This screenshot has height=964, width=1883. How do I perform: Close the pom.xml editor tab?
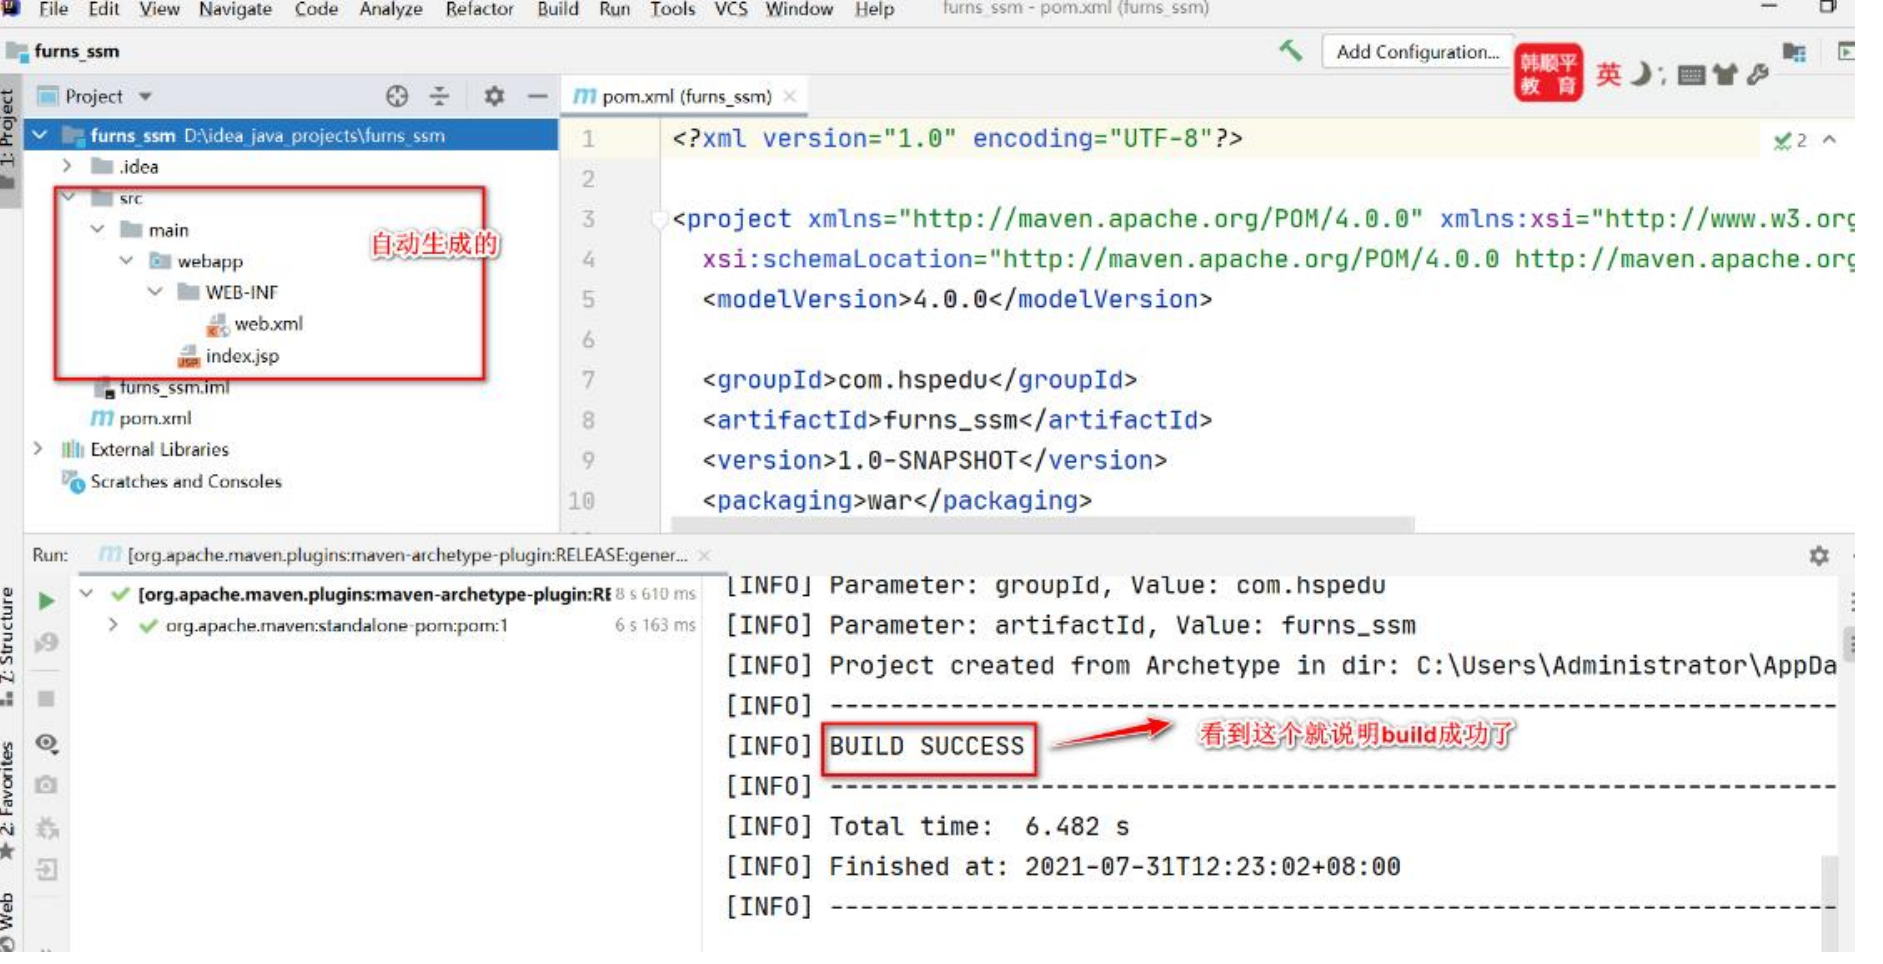[x=790, y=96]
